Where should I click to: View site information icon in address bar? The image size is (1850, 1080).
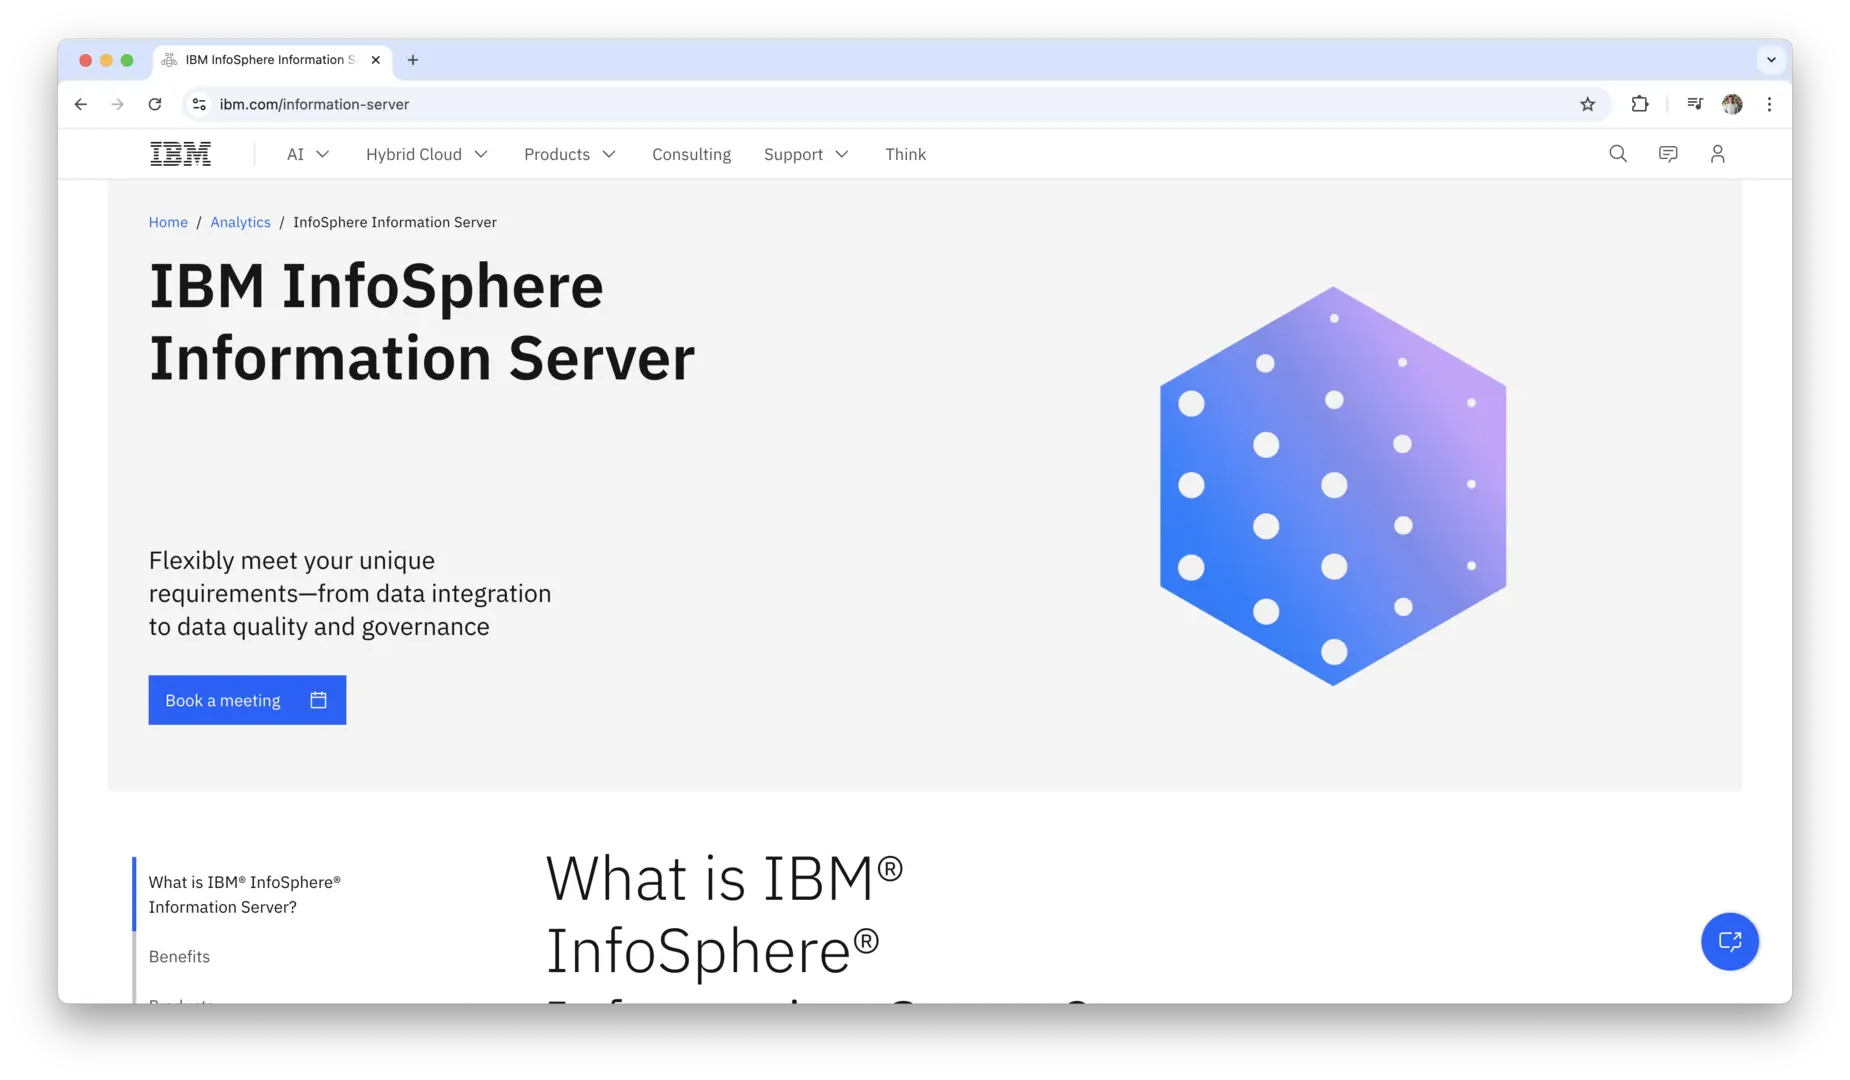tap(199, 104)
